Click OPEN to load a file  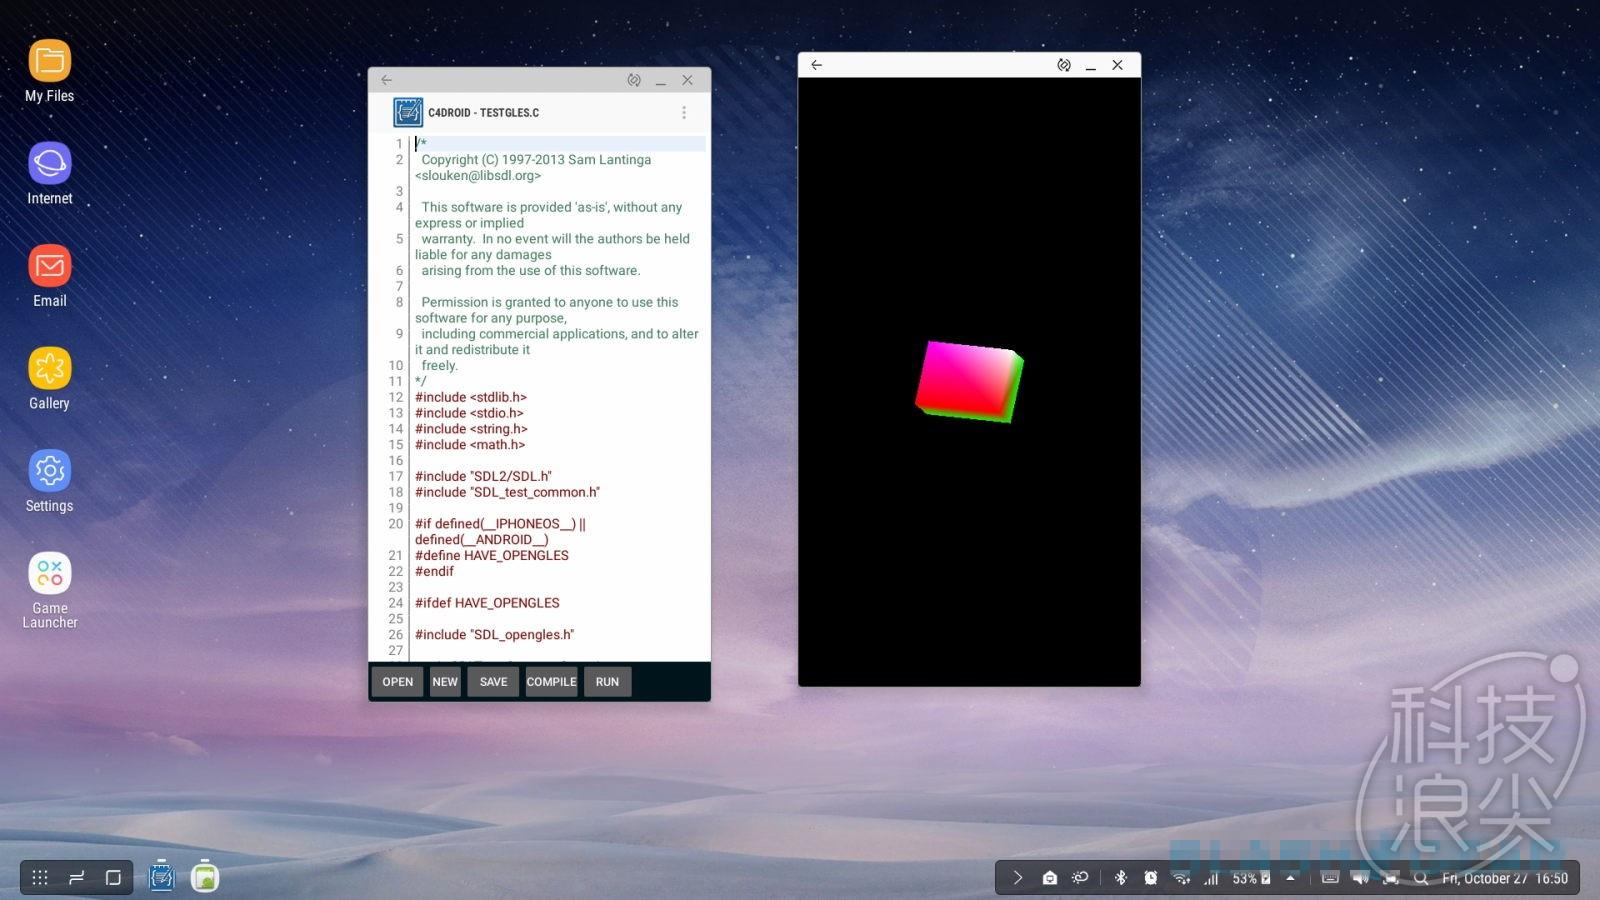[397, 682]
